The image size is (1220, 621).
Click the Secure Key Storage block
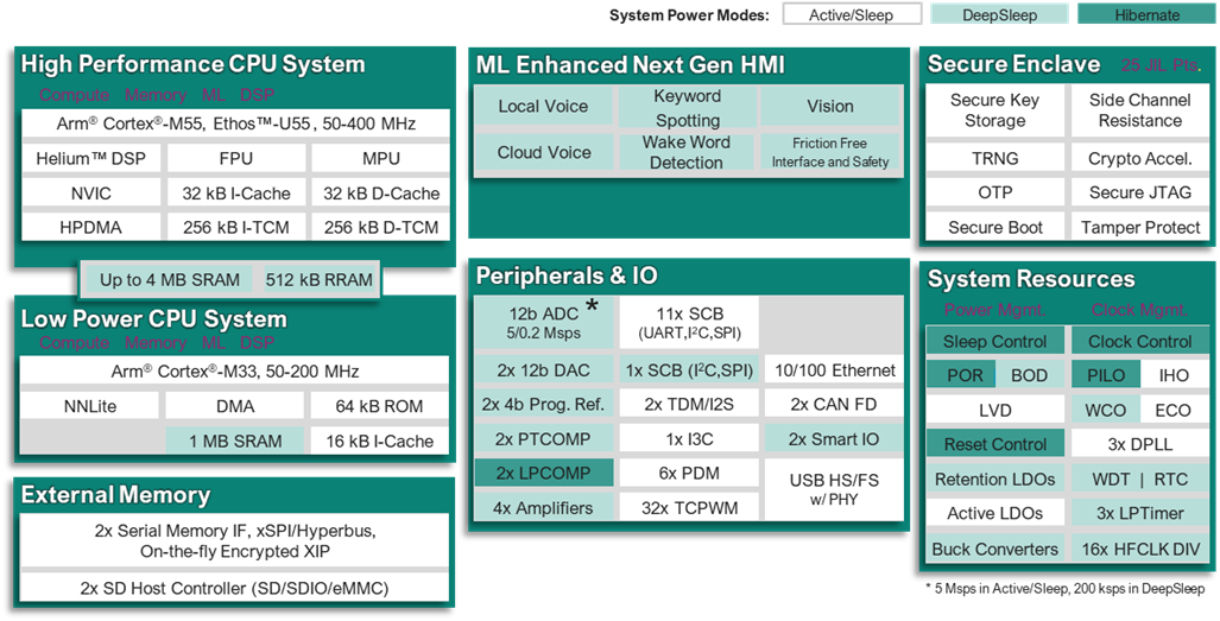pos(994,110)
